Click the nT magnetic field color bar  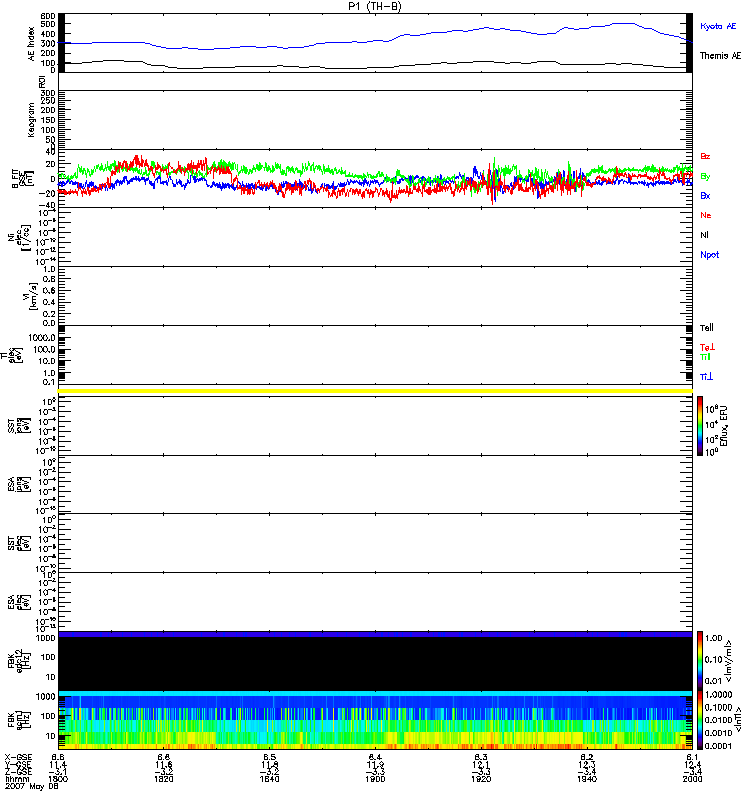pos(700,720)
